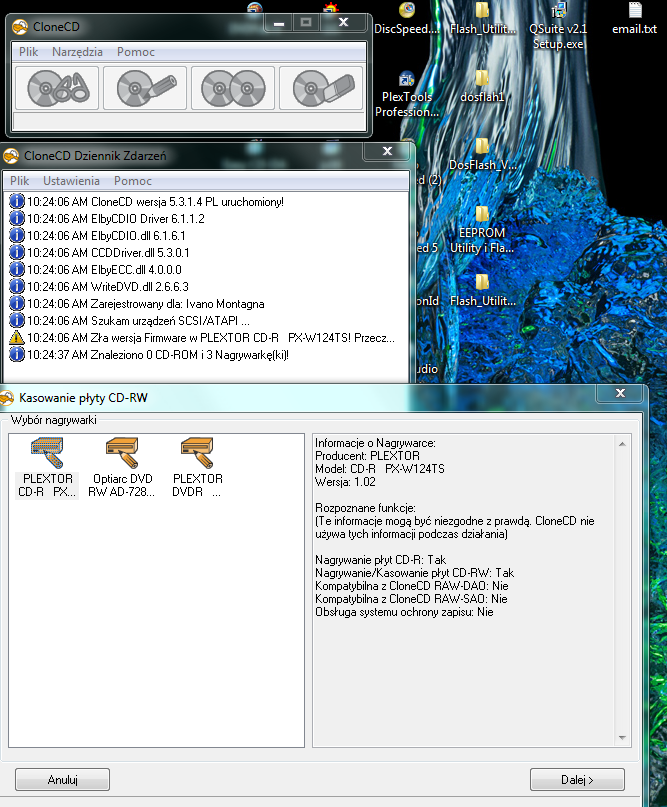Open the Plik menu in Dziennik Zdarzeń
Viewport: 667px width, 807px height.
tap(20, 181)
